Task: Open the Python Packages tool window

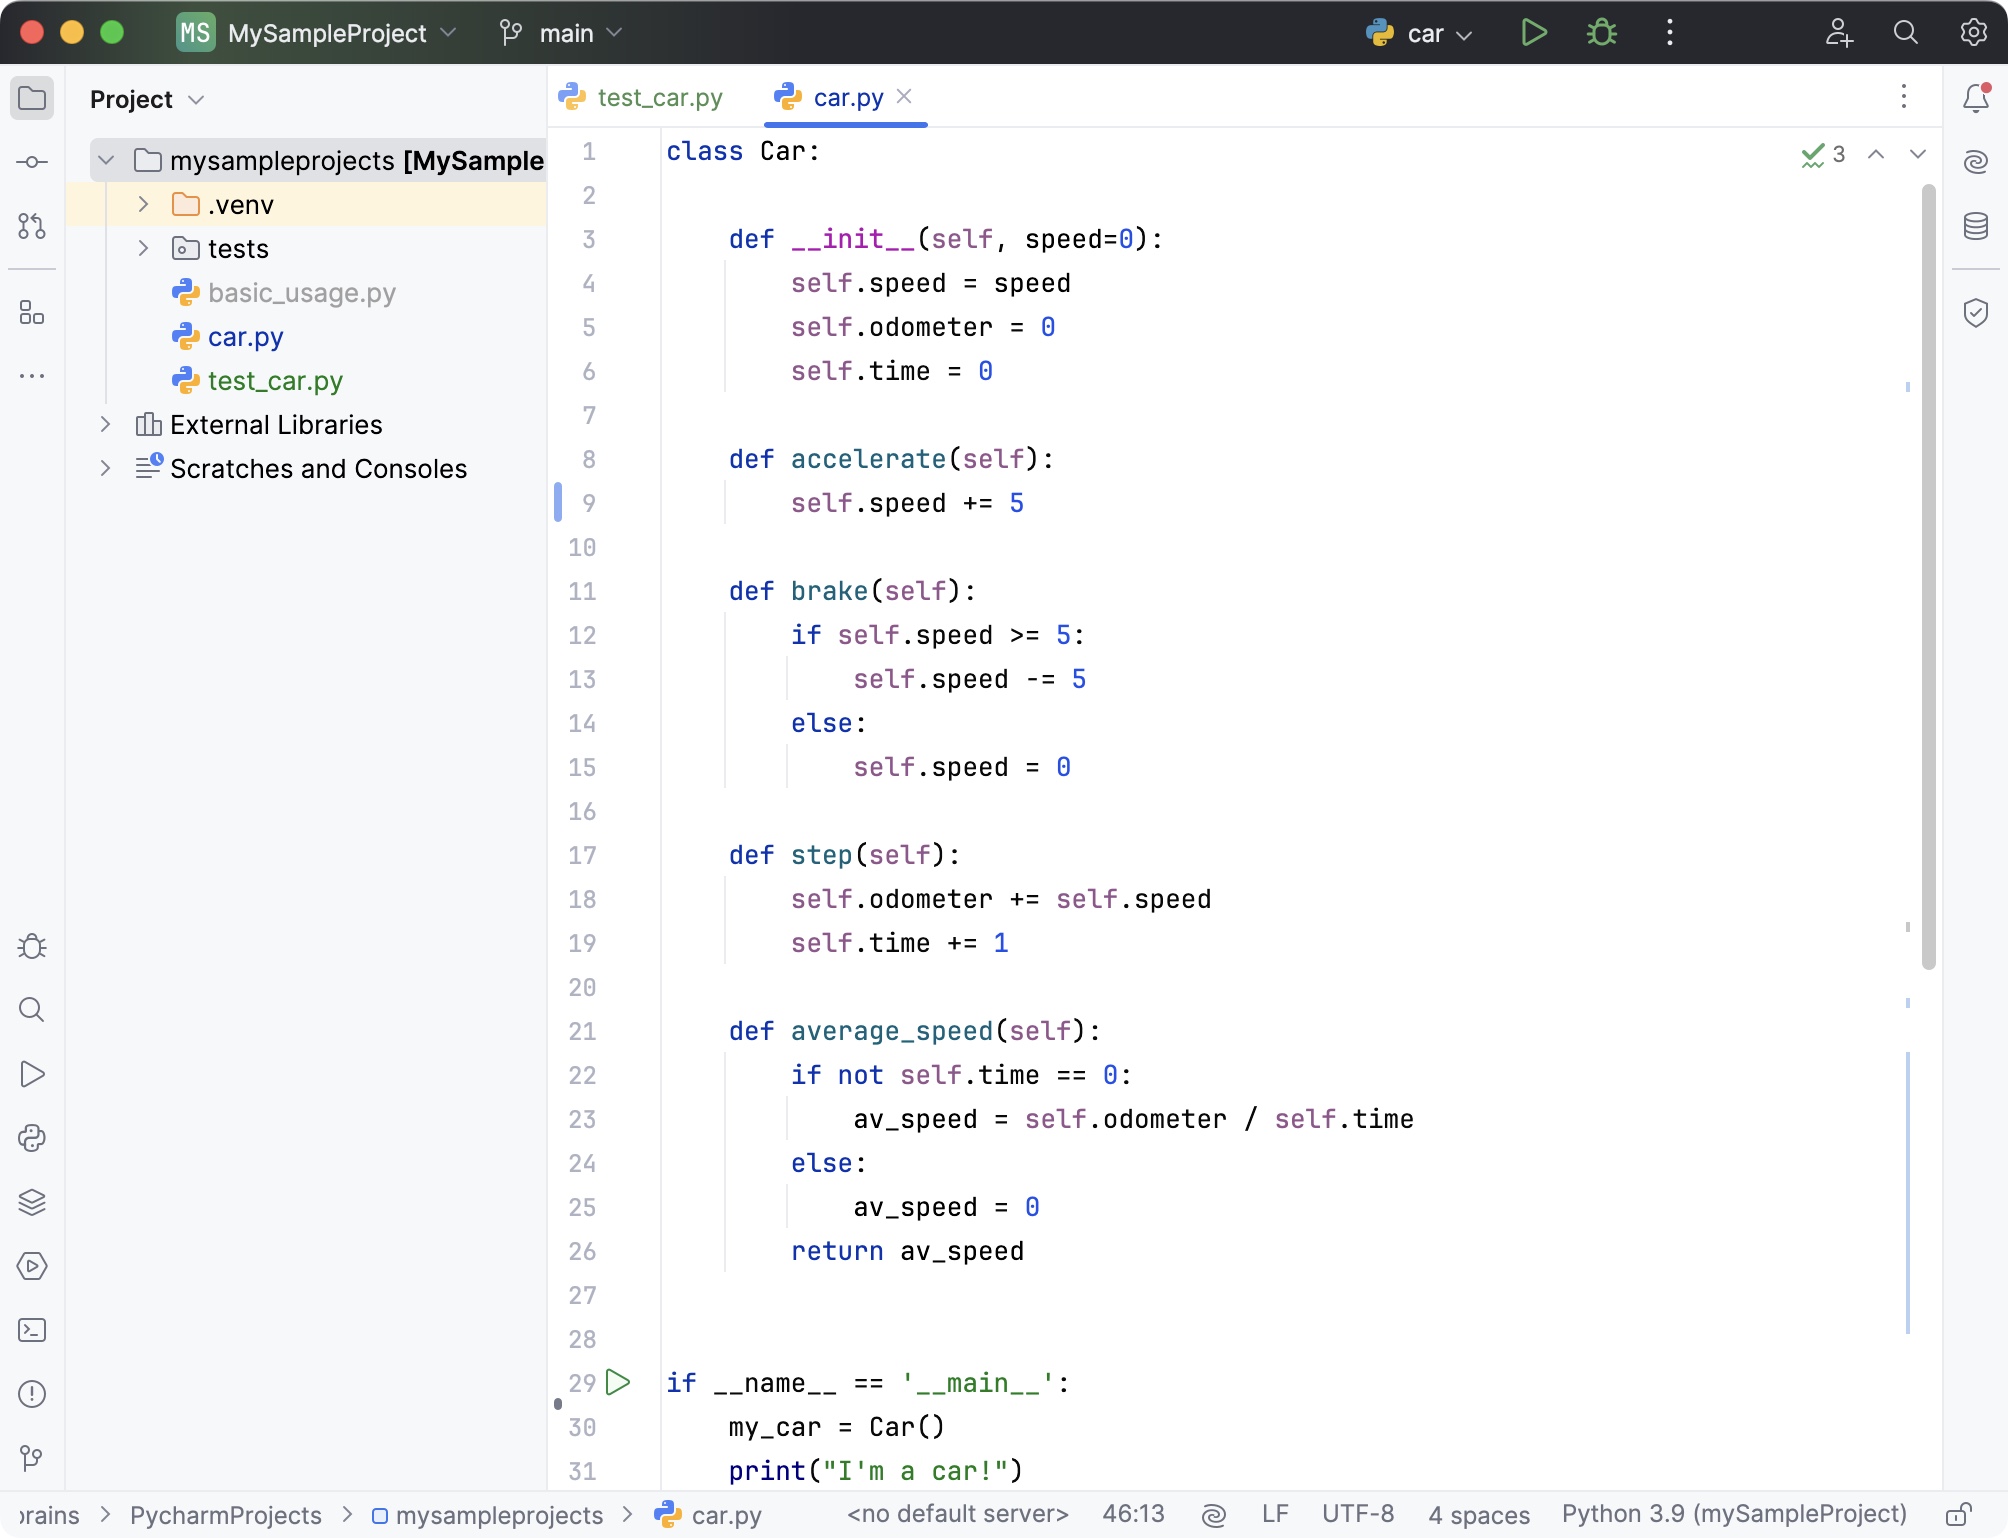Action: [x=31, y=1138]
